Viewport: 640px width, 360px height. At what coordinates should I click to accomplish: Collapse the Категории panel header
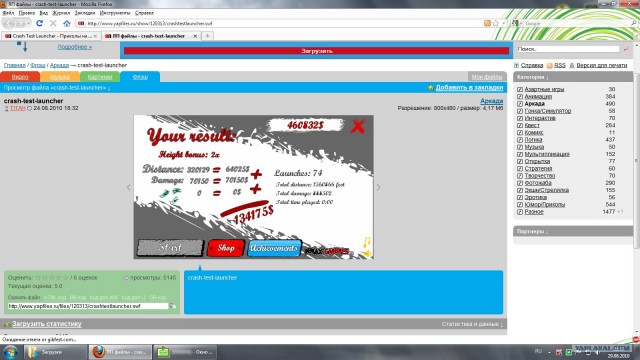[573, 77]
